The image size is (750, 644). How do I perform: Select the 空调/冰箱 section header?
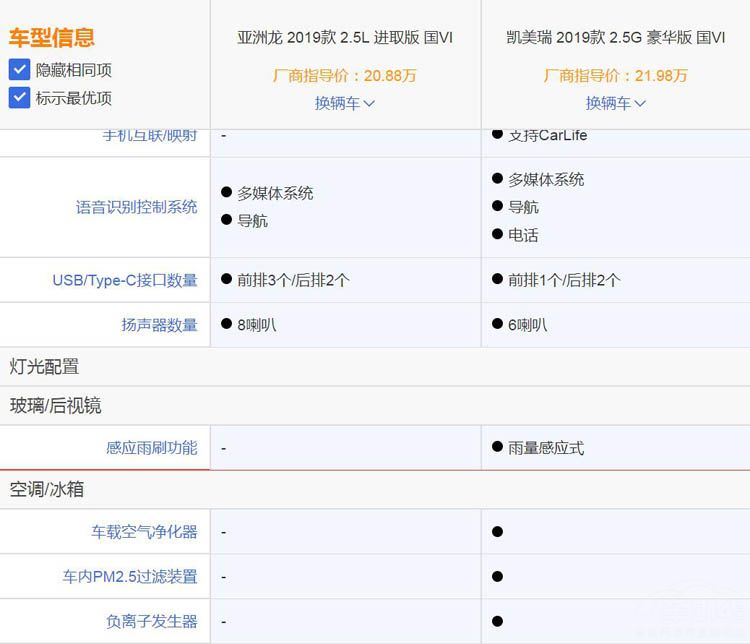pyautogui.click(x=48, y=490)
